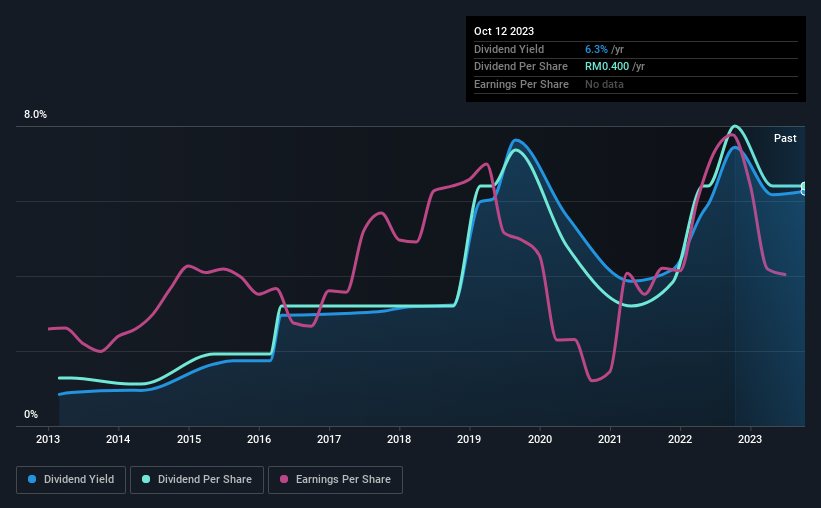Select the 2019 x-axis label
The width and height of the screenshot is (821, 508).
click(x=469, y=439)
